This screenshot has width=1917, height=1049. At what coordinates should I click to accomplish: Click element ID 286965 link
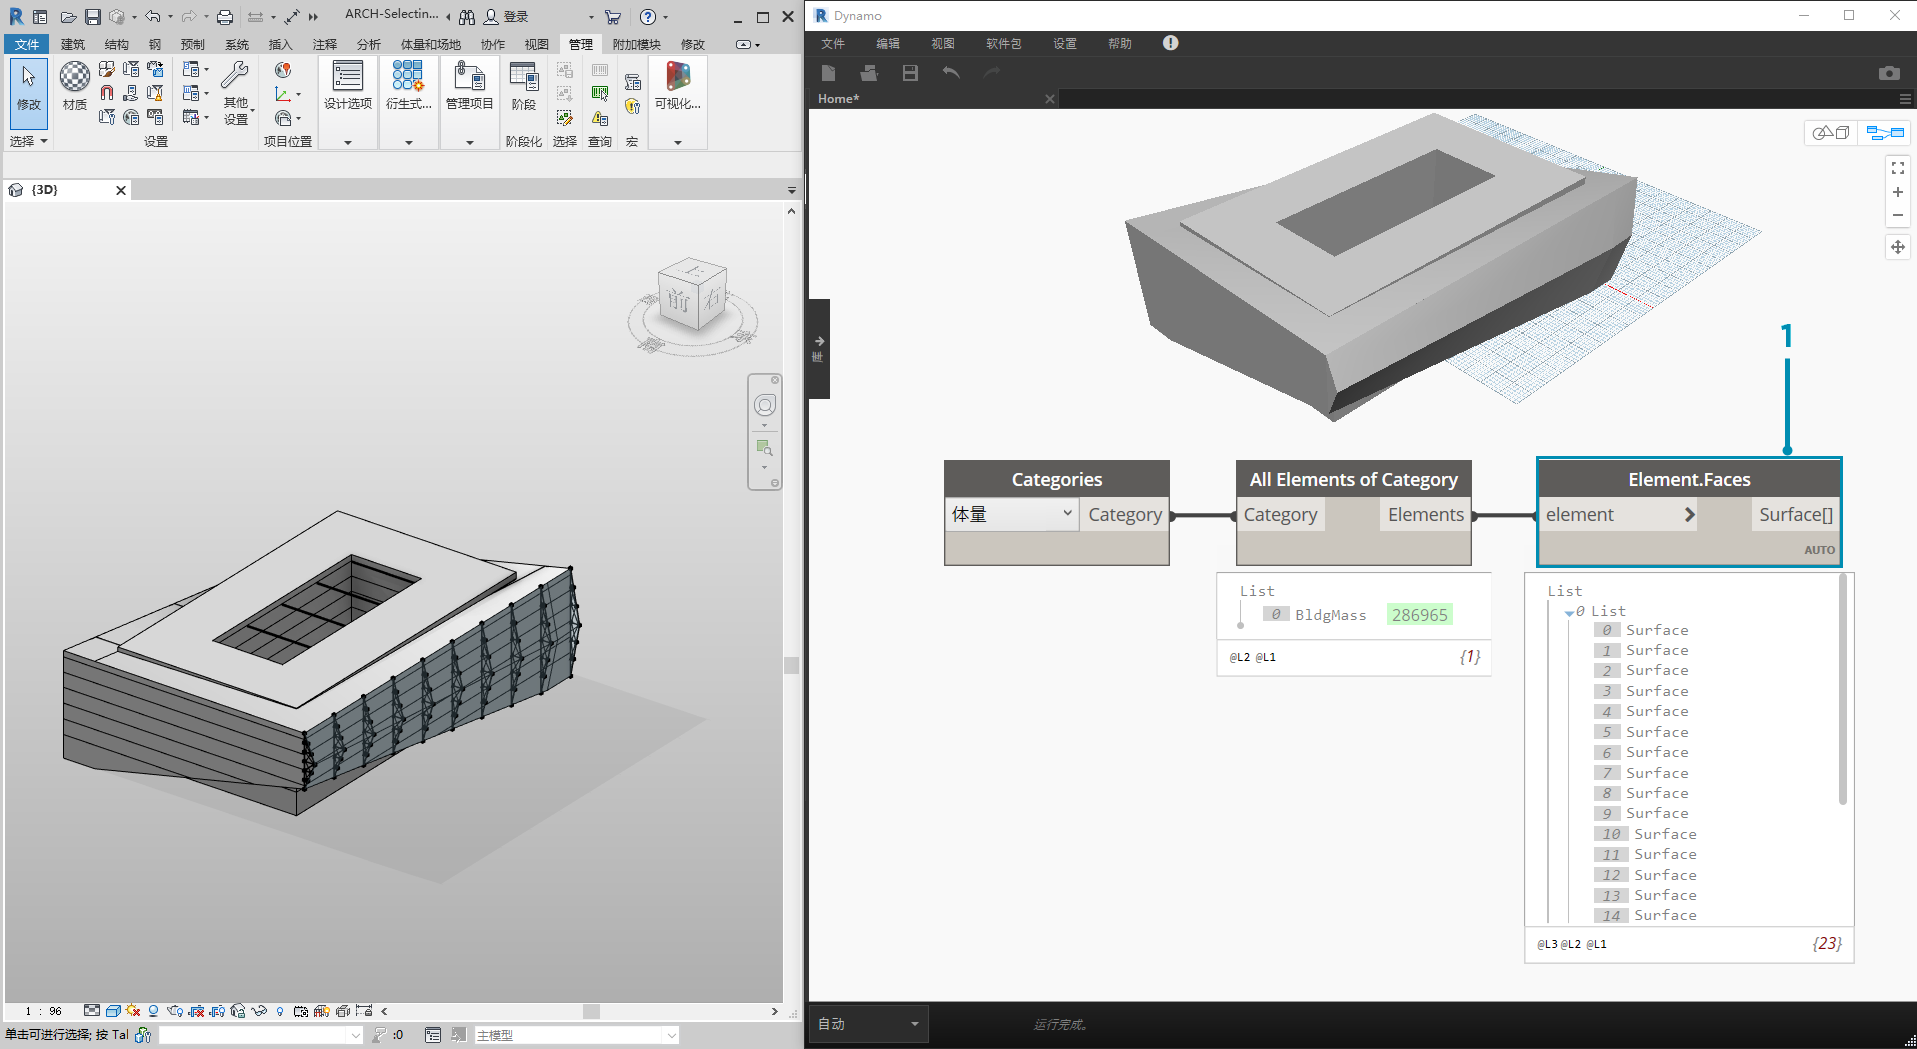tap(1419, 615)
